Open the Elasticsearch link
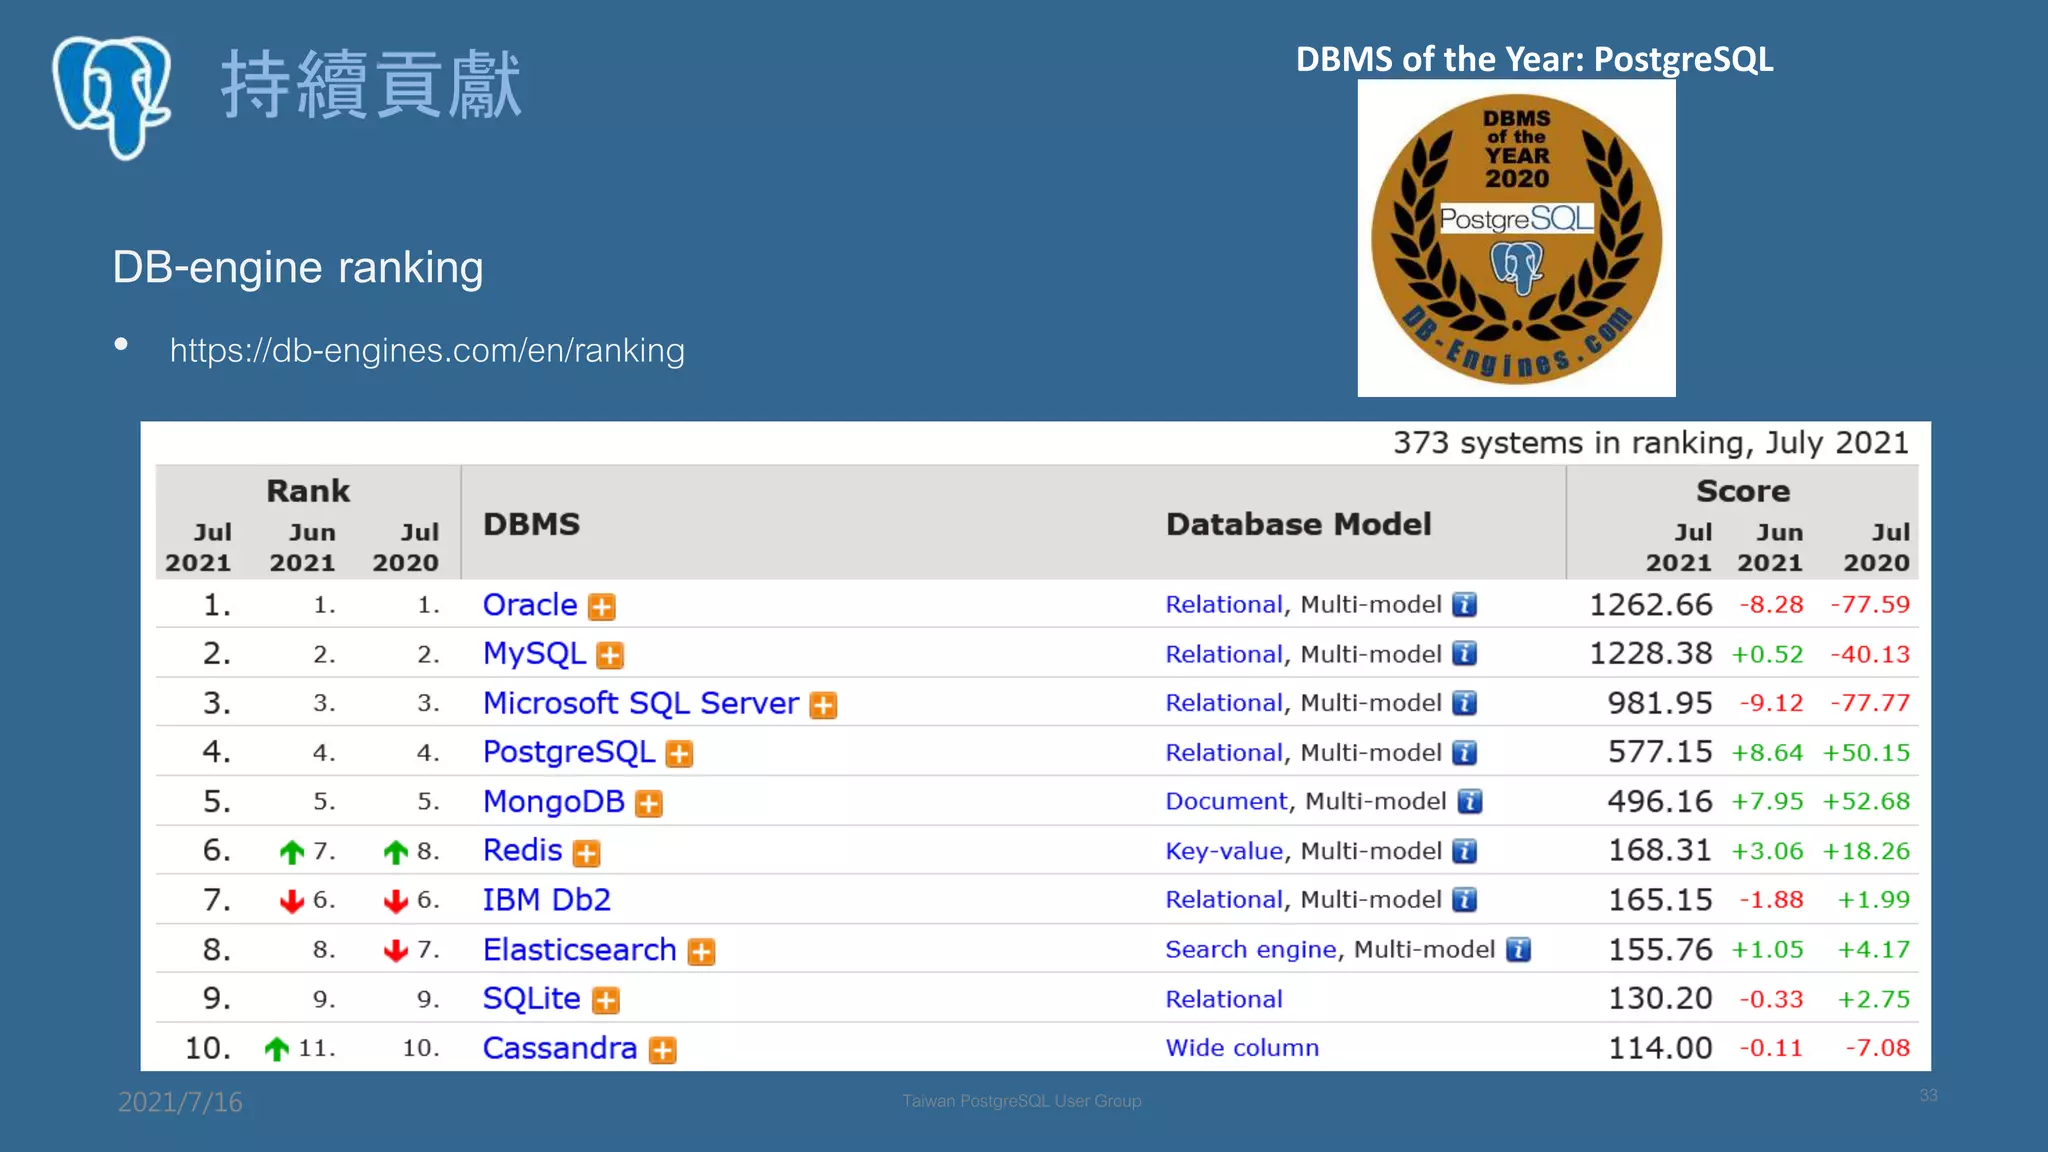The image size is (2048, 1152). tap(580, 949)
